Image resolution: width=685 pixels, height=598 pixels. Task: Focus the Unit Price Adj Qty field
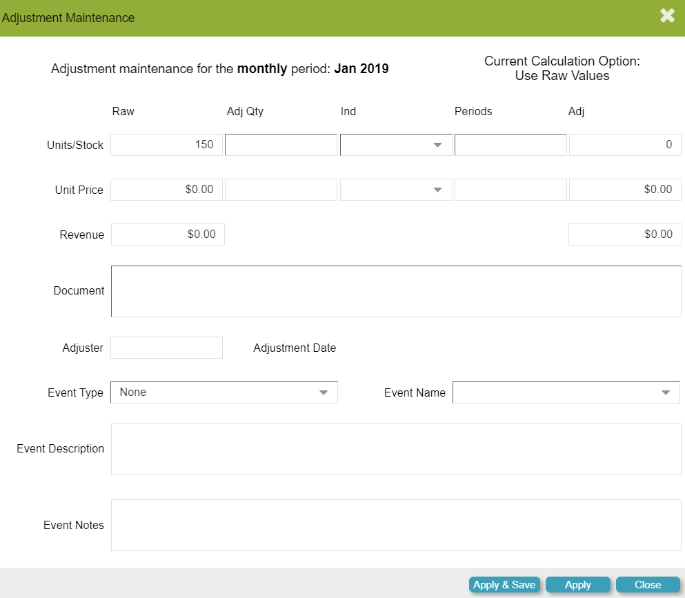[x=281, y=189]
